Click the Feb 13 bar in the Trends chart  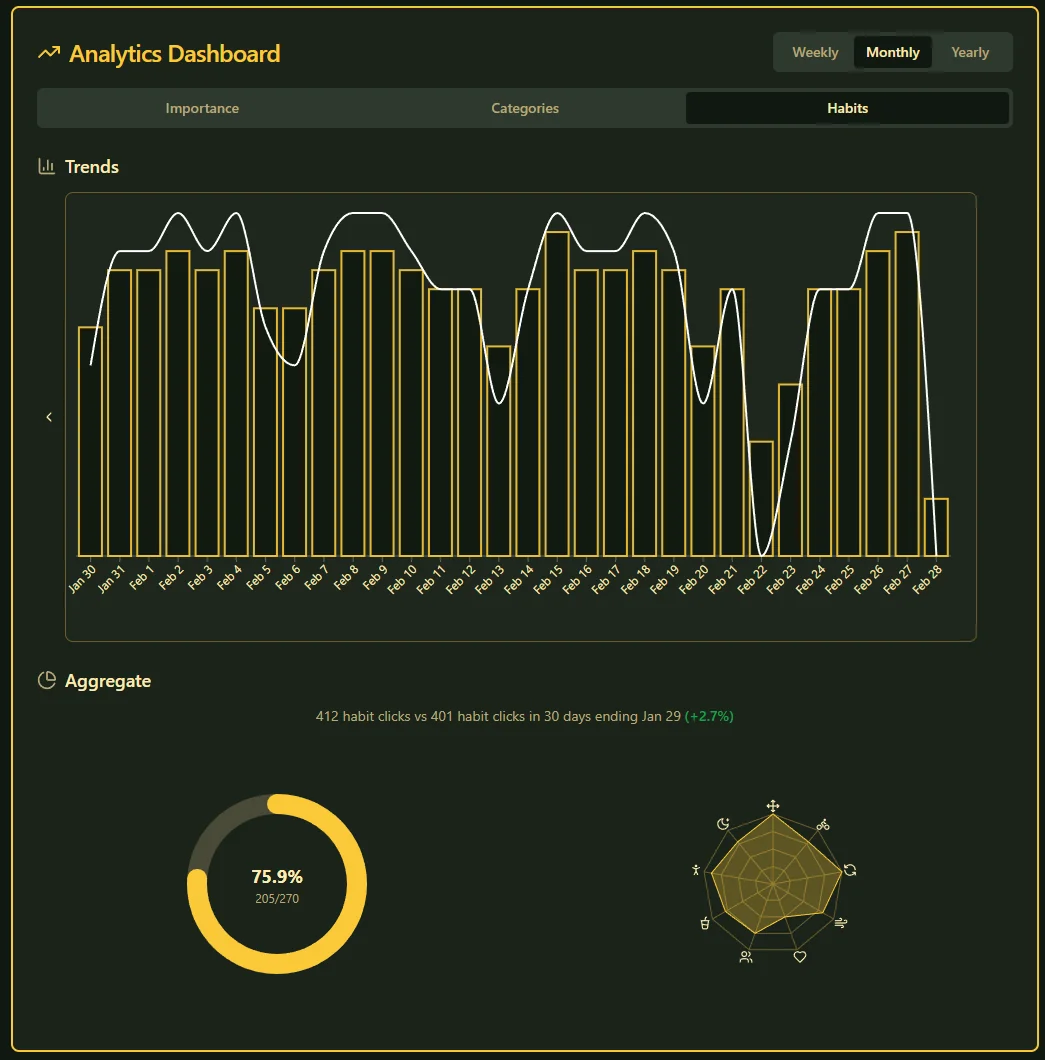point(499,451)
